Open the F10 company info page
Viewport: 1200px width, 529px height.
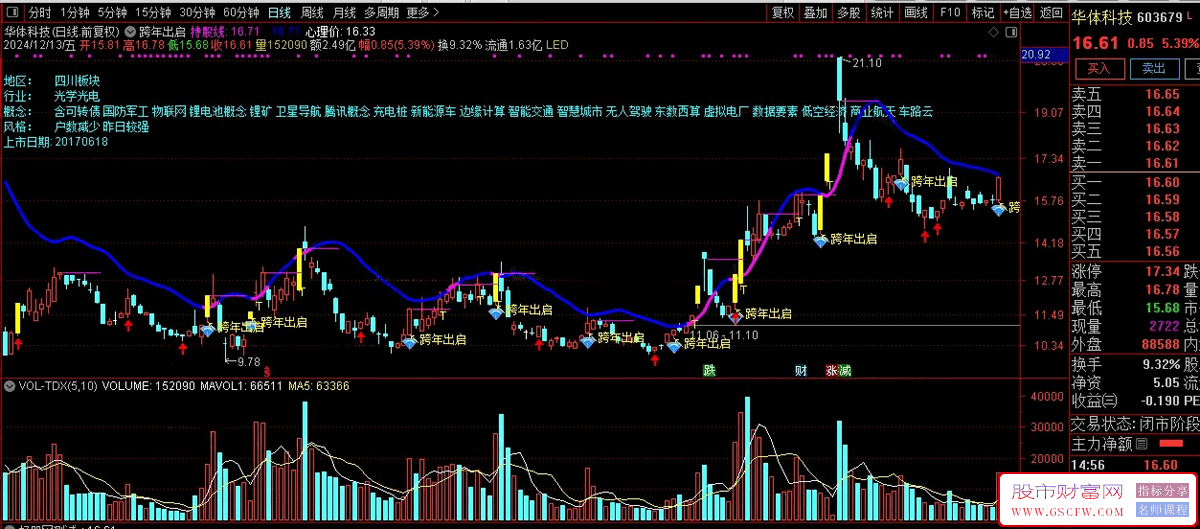950,13
